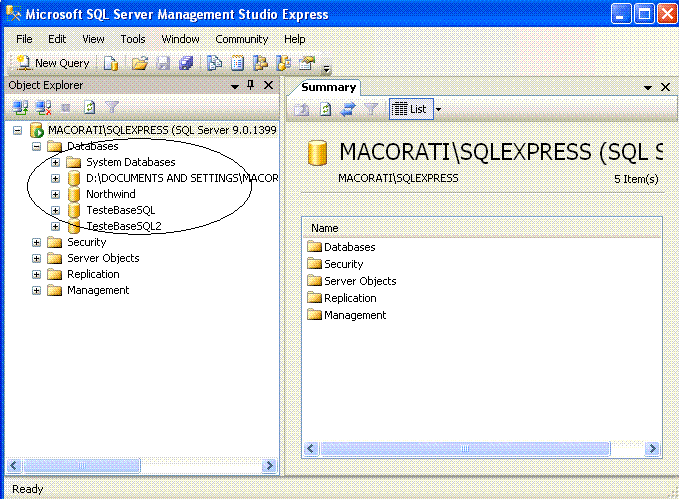Select the Summary tab
Viewport: 679px width, 499px height.
[x=328, y=87]
